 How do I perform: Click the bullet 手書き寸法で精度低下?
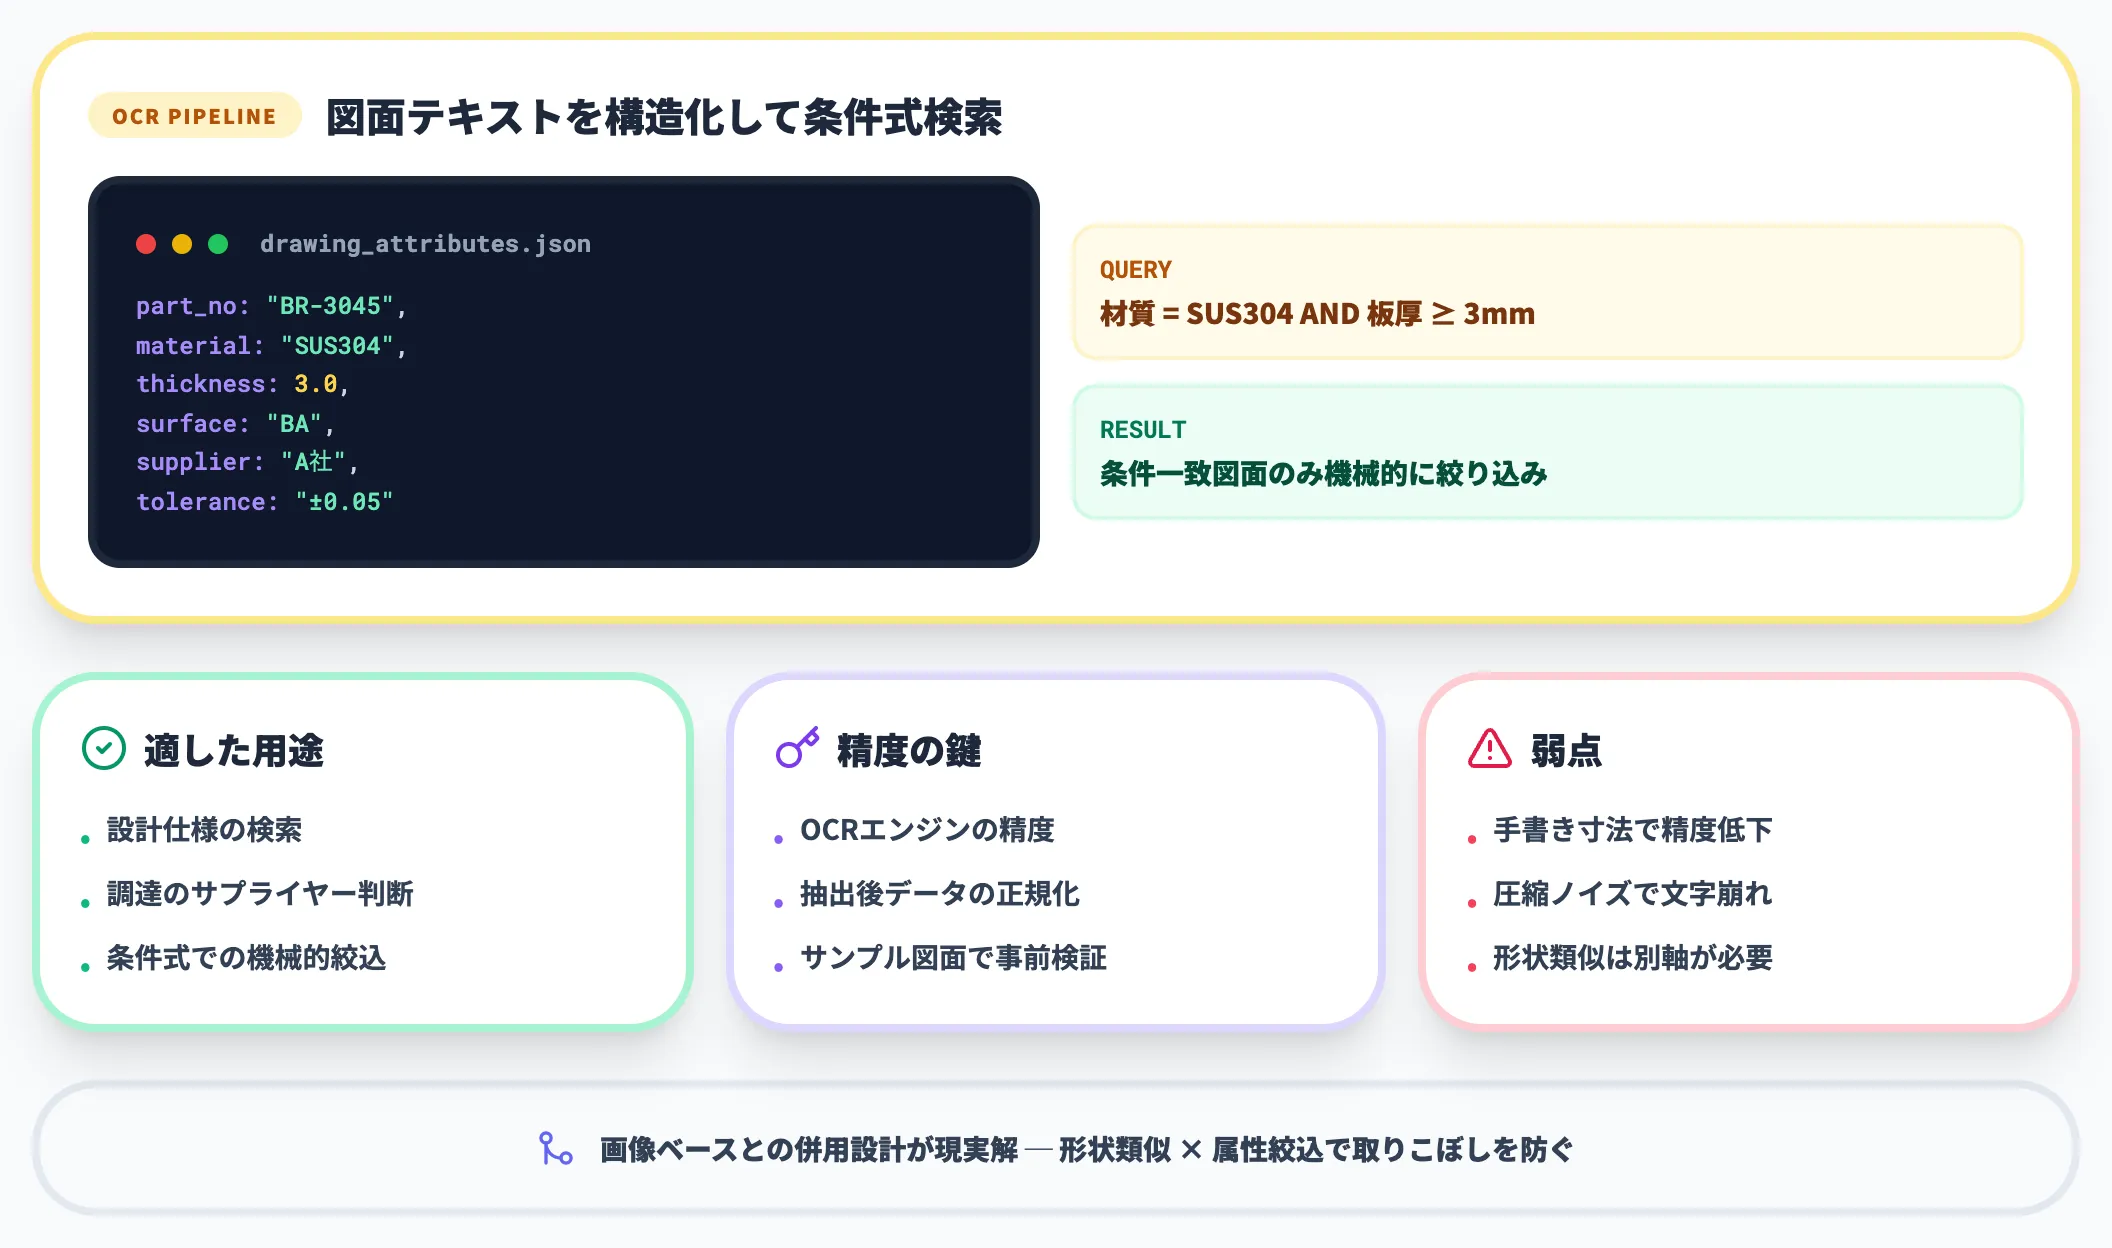click(1632, 830)
